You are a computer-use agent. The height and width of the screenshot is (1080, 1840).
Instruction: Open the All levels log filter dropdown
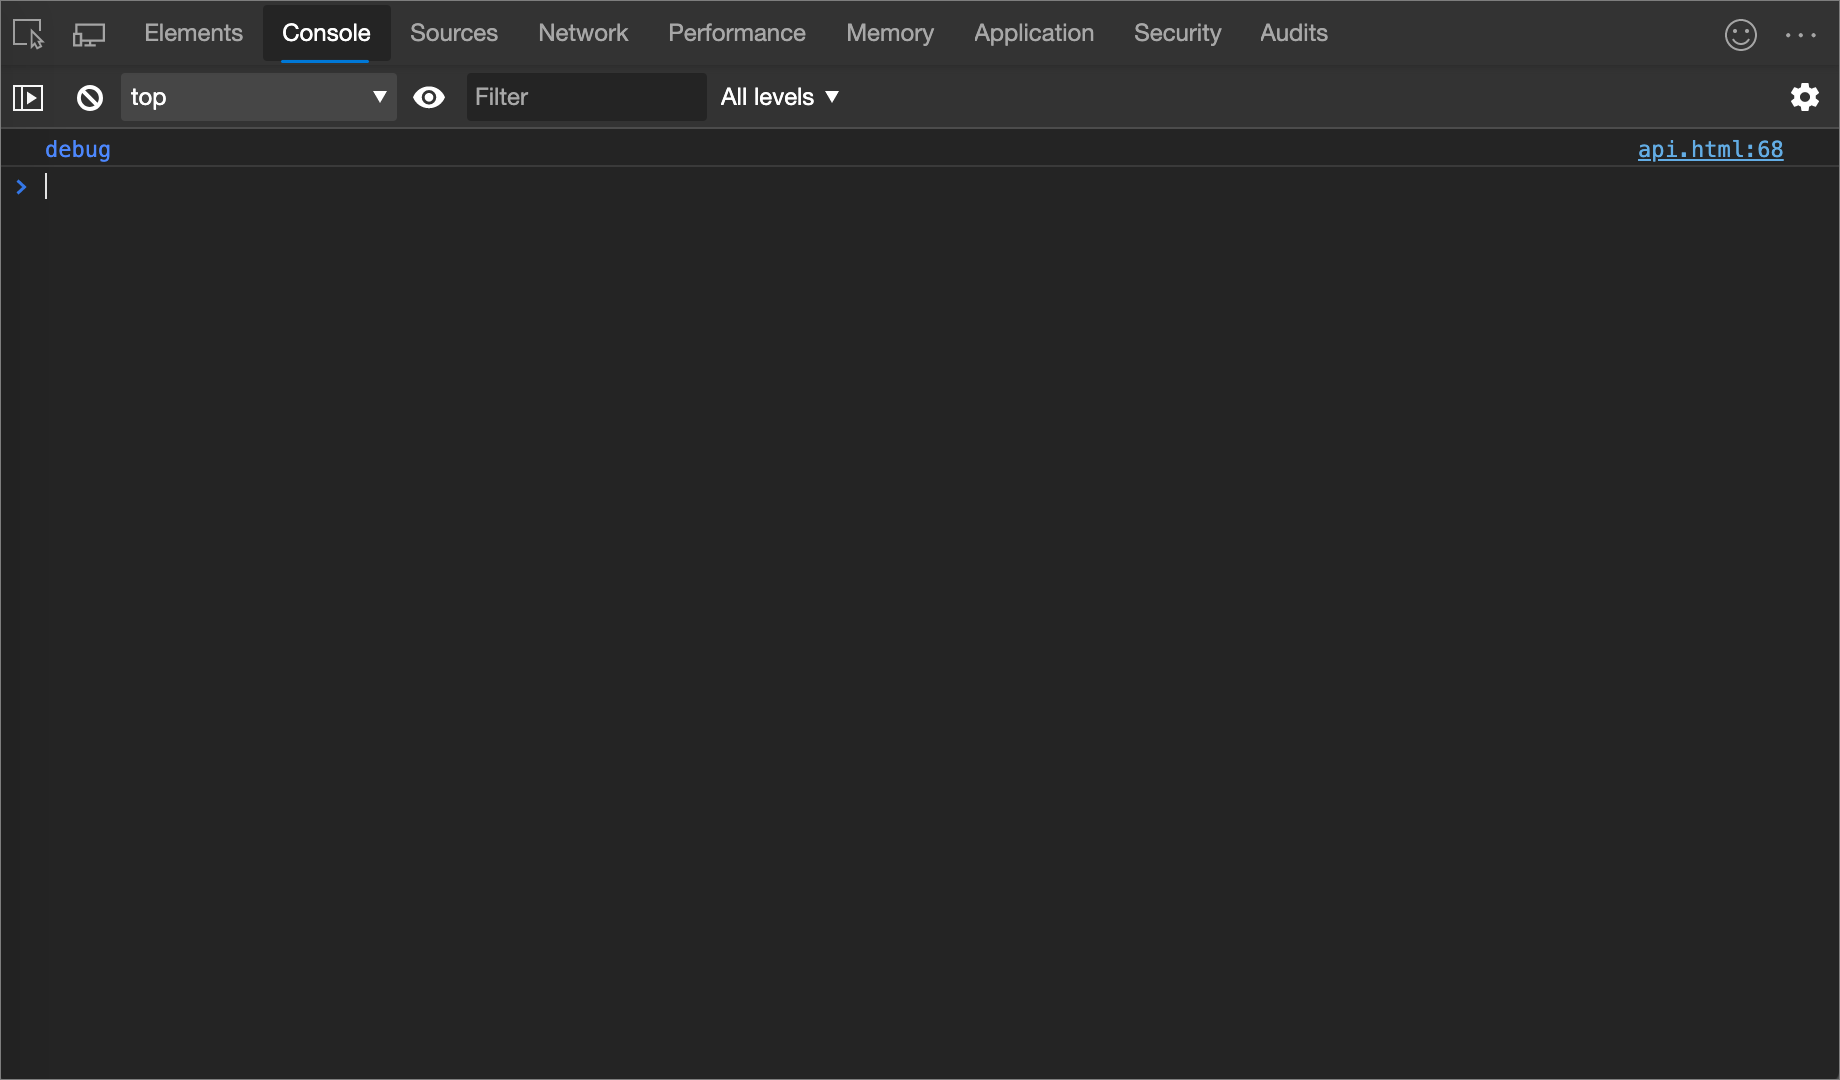pyautogui.click(x=779, y=97)
